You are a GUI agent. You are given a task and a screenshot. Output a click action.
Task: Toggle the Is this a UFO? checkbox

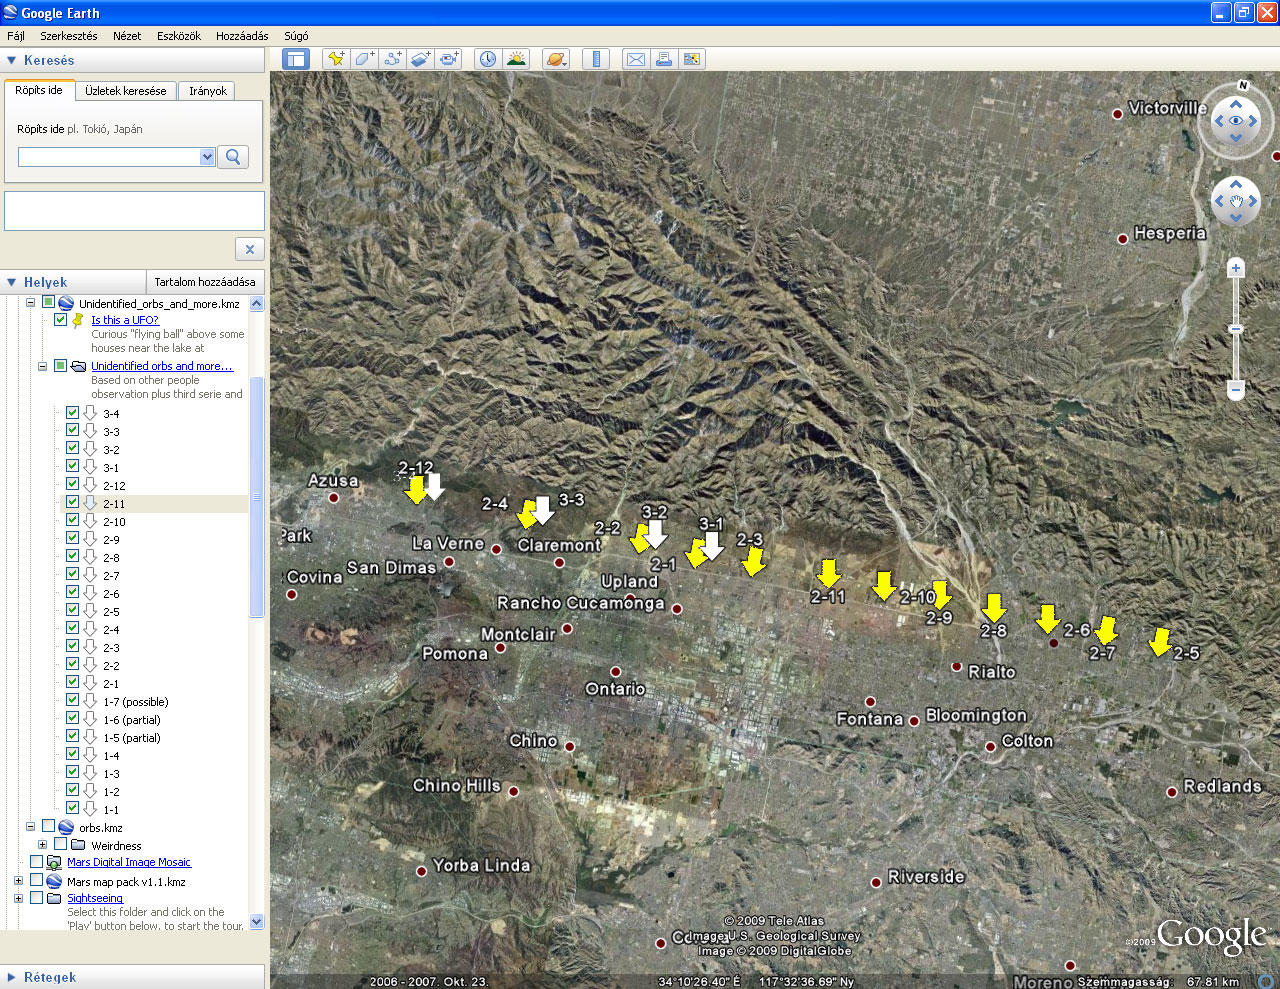tap(60, 320)
